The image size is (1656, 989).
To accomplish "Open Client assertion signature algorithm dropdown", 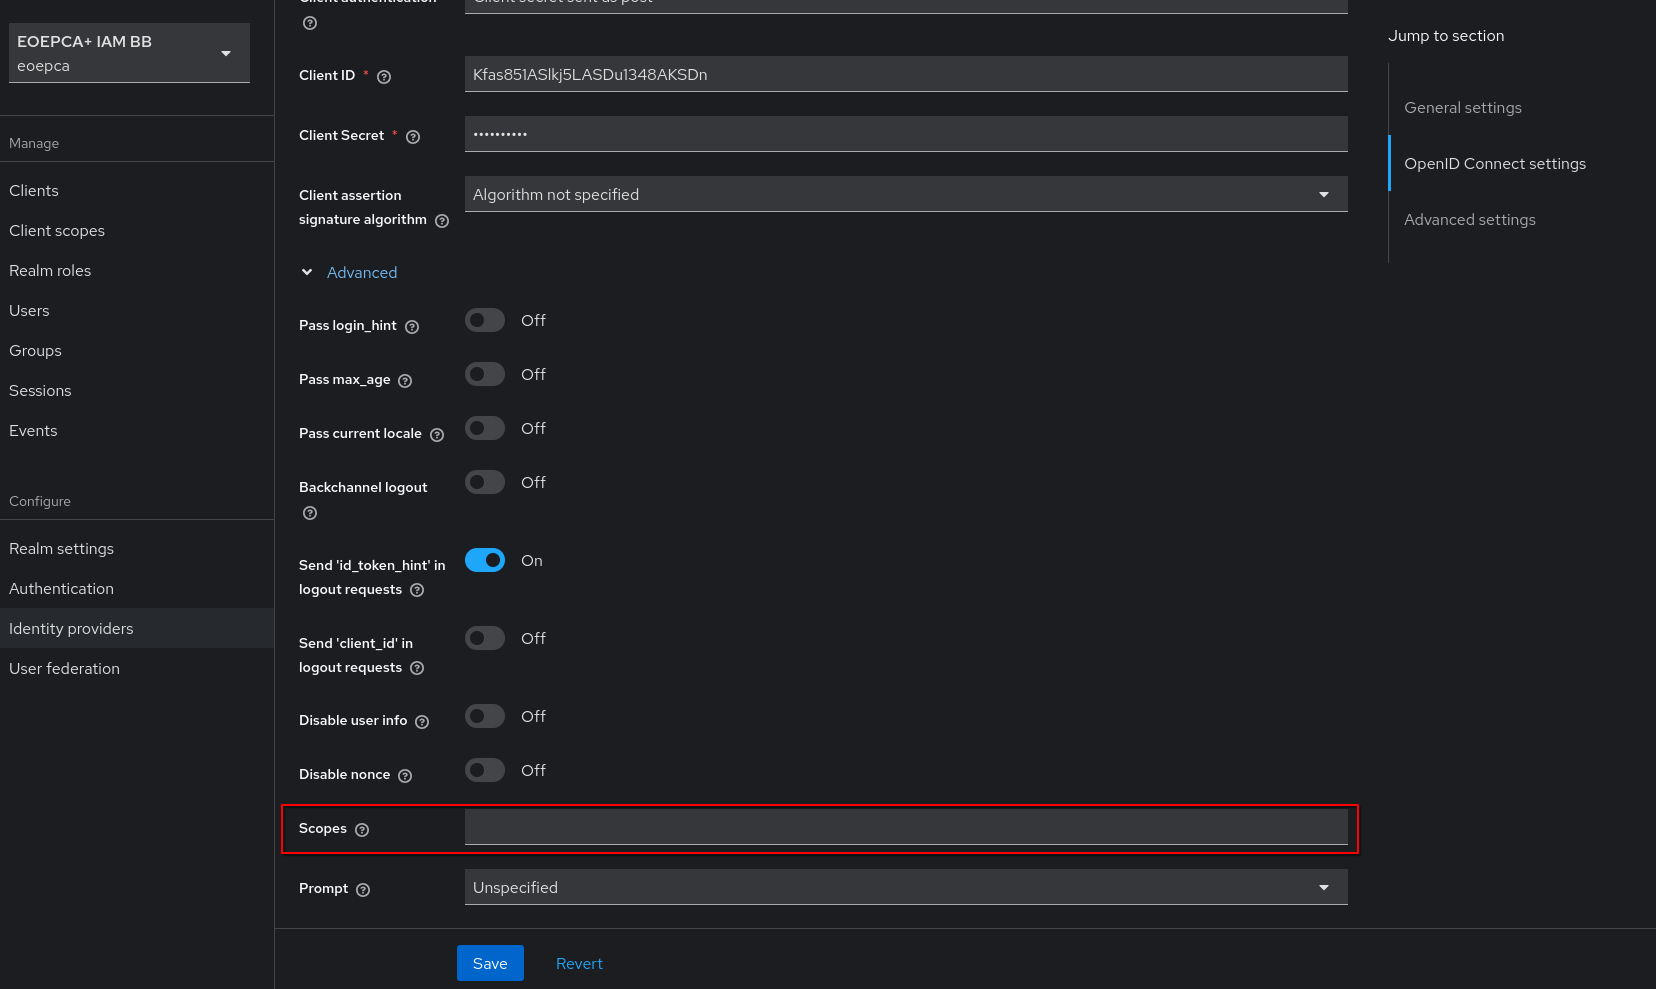I will [906, 194].
